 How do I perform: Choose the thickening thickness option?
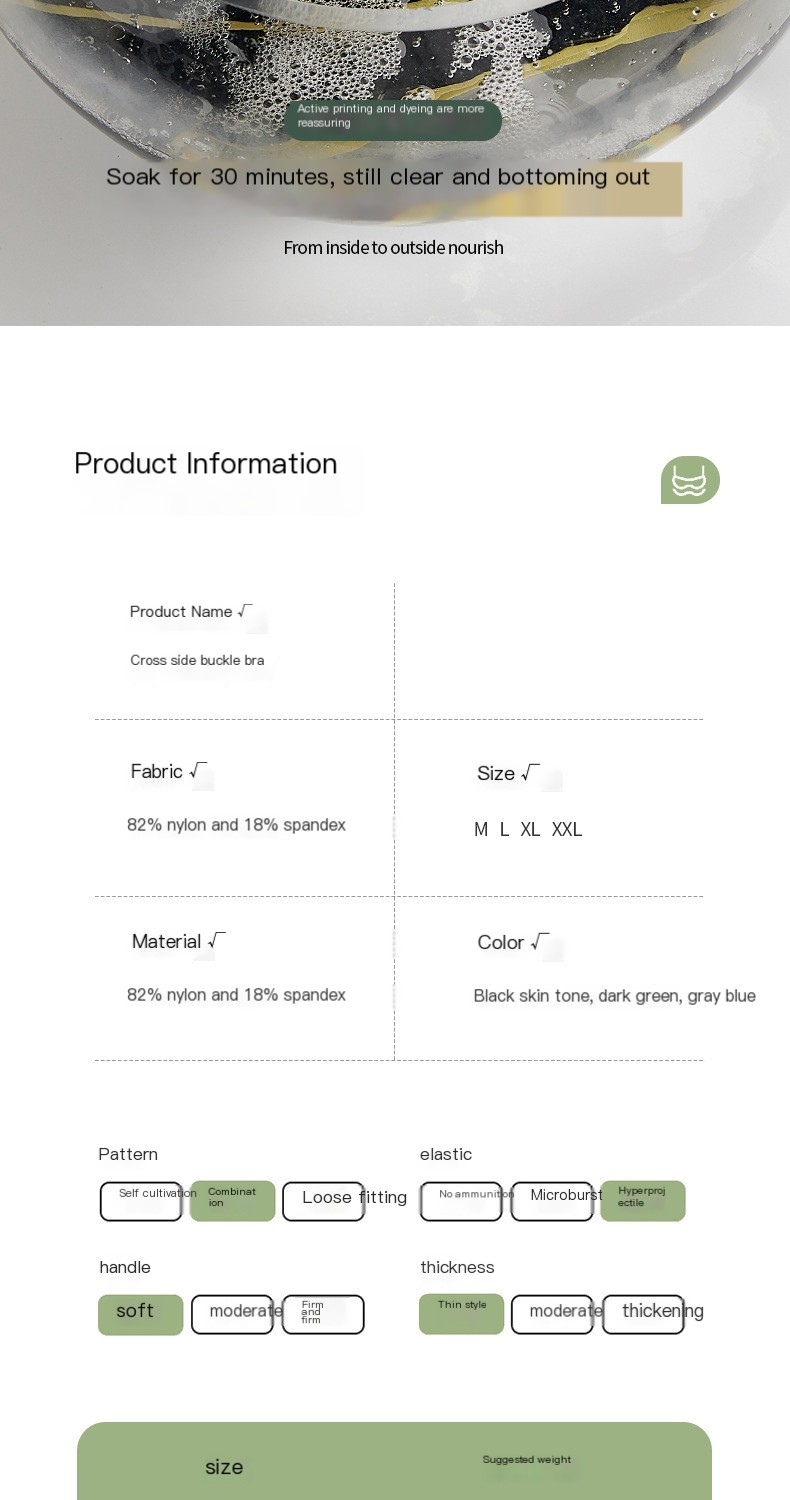(643, 1314)
